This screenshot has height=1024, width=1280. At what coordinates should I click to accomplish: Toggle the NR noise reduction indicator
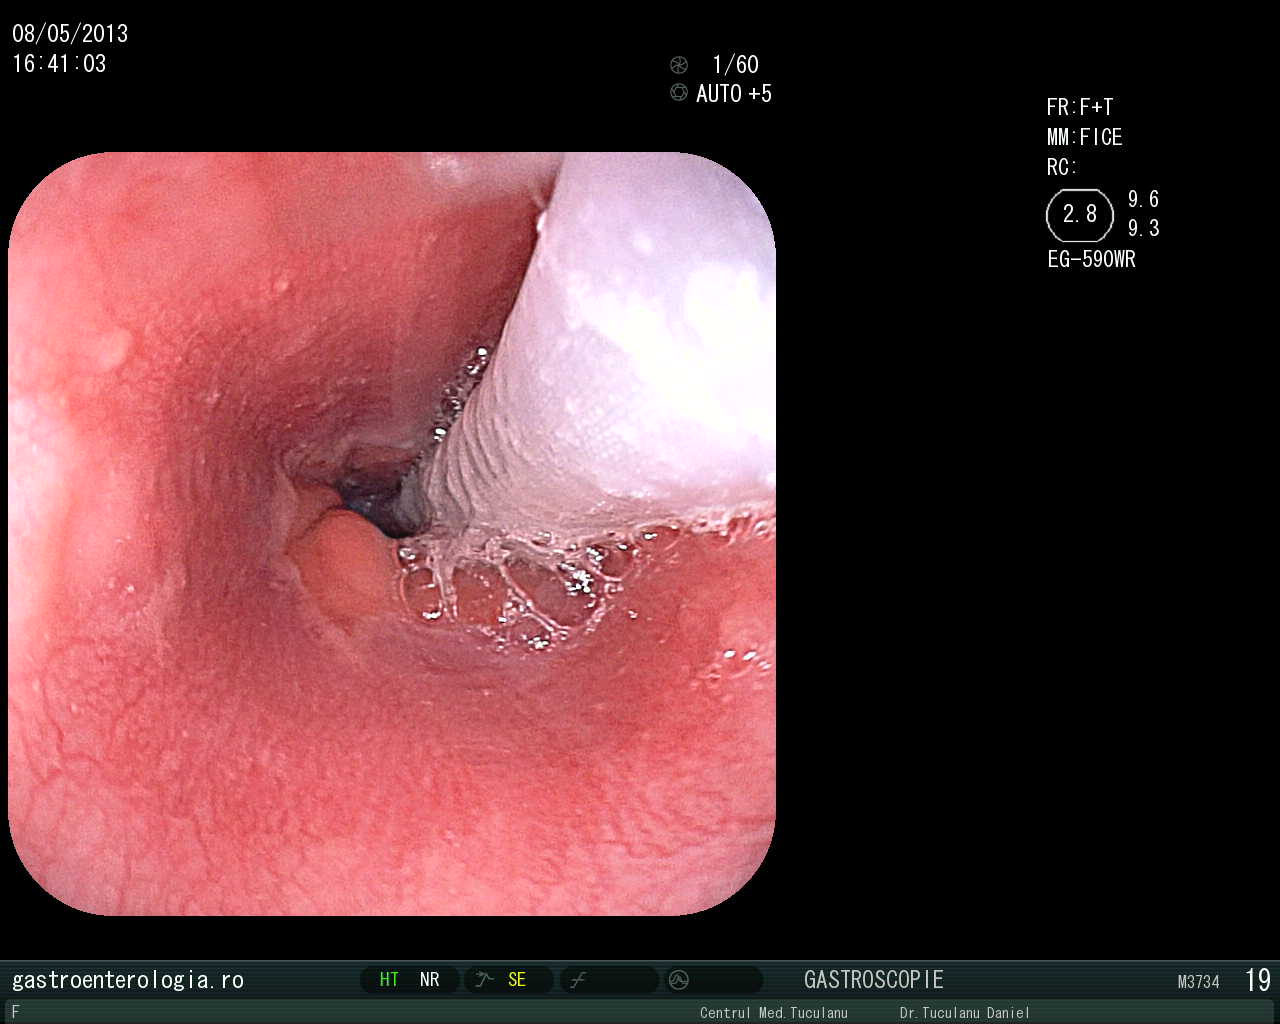(x=430, y=980)
